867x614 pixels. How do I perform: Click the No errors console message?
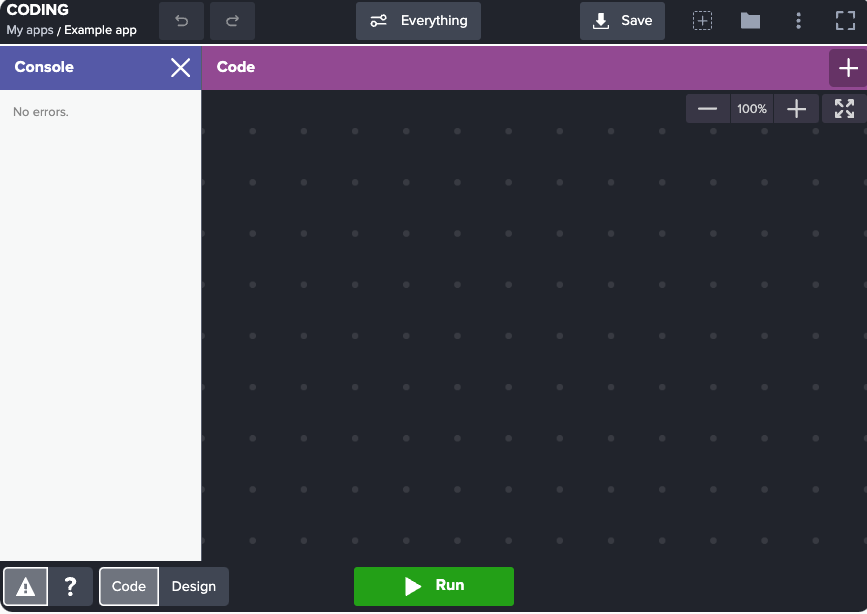(40, 111)
